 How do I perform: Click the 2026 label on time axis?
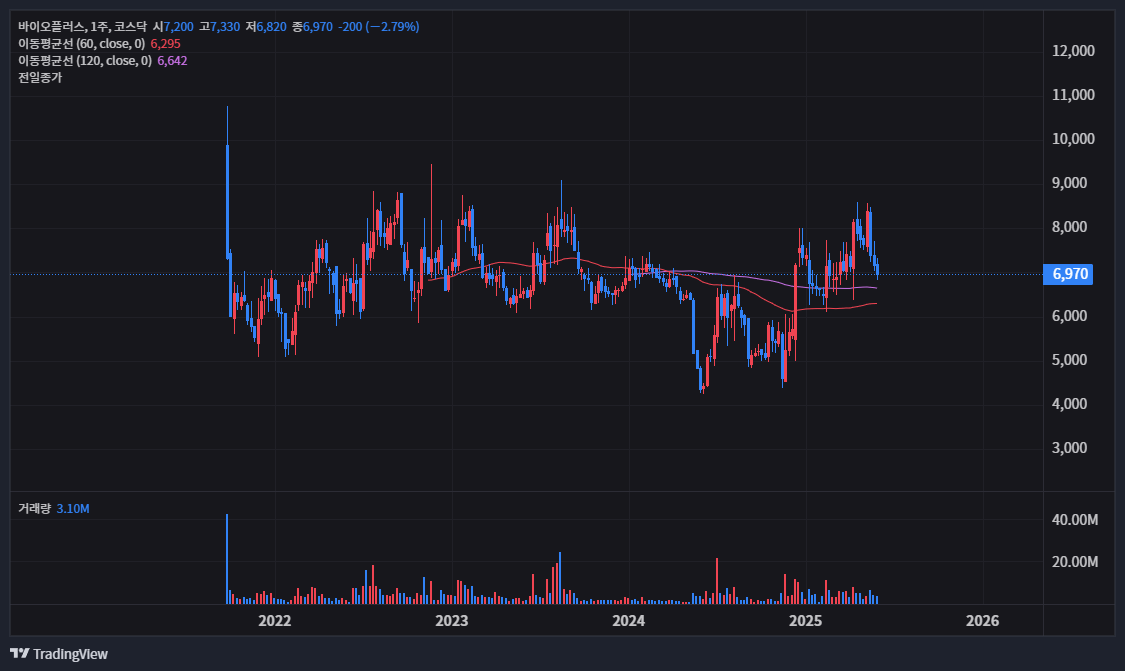pos(982,621)
